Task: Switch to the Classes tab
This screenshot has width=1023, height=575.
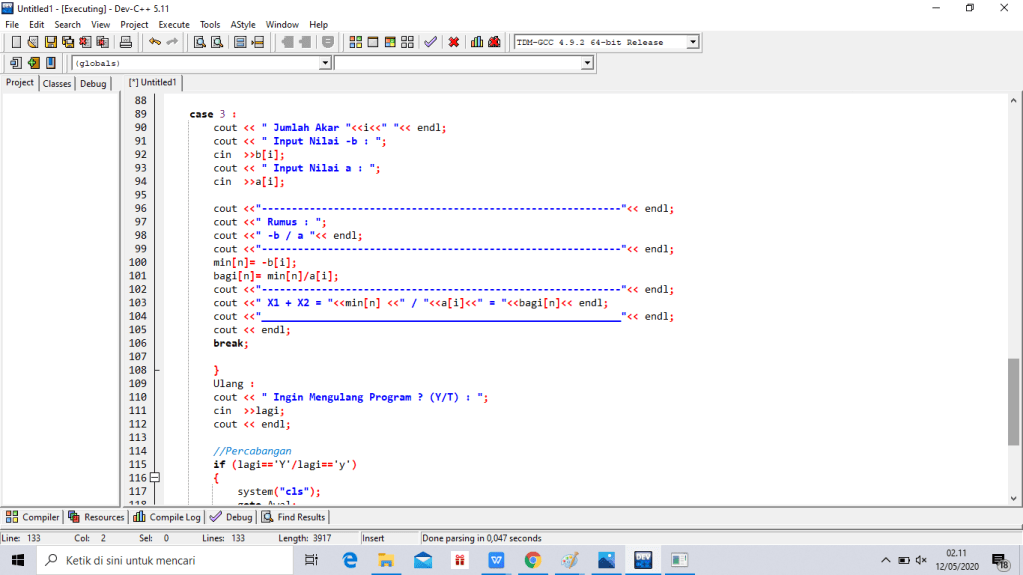Action: point(57,84)
